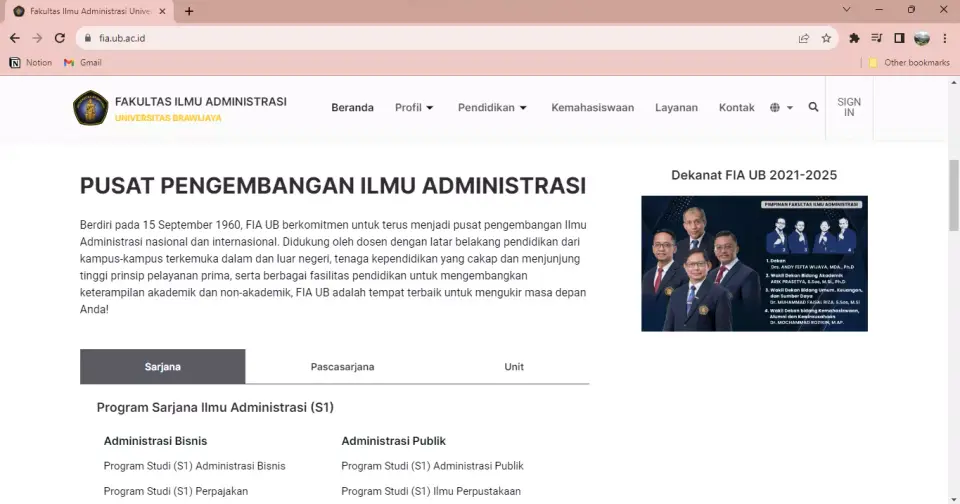
Task: Click the Administrasi Publik heading
Action: pos(393,441)
